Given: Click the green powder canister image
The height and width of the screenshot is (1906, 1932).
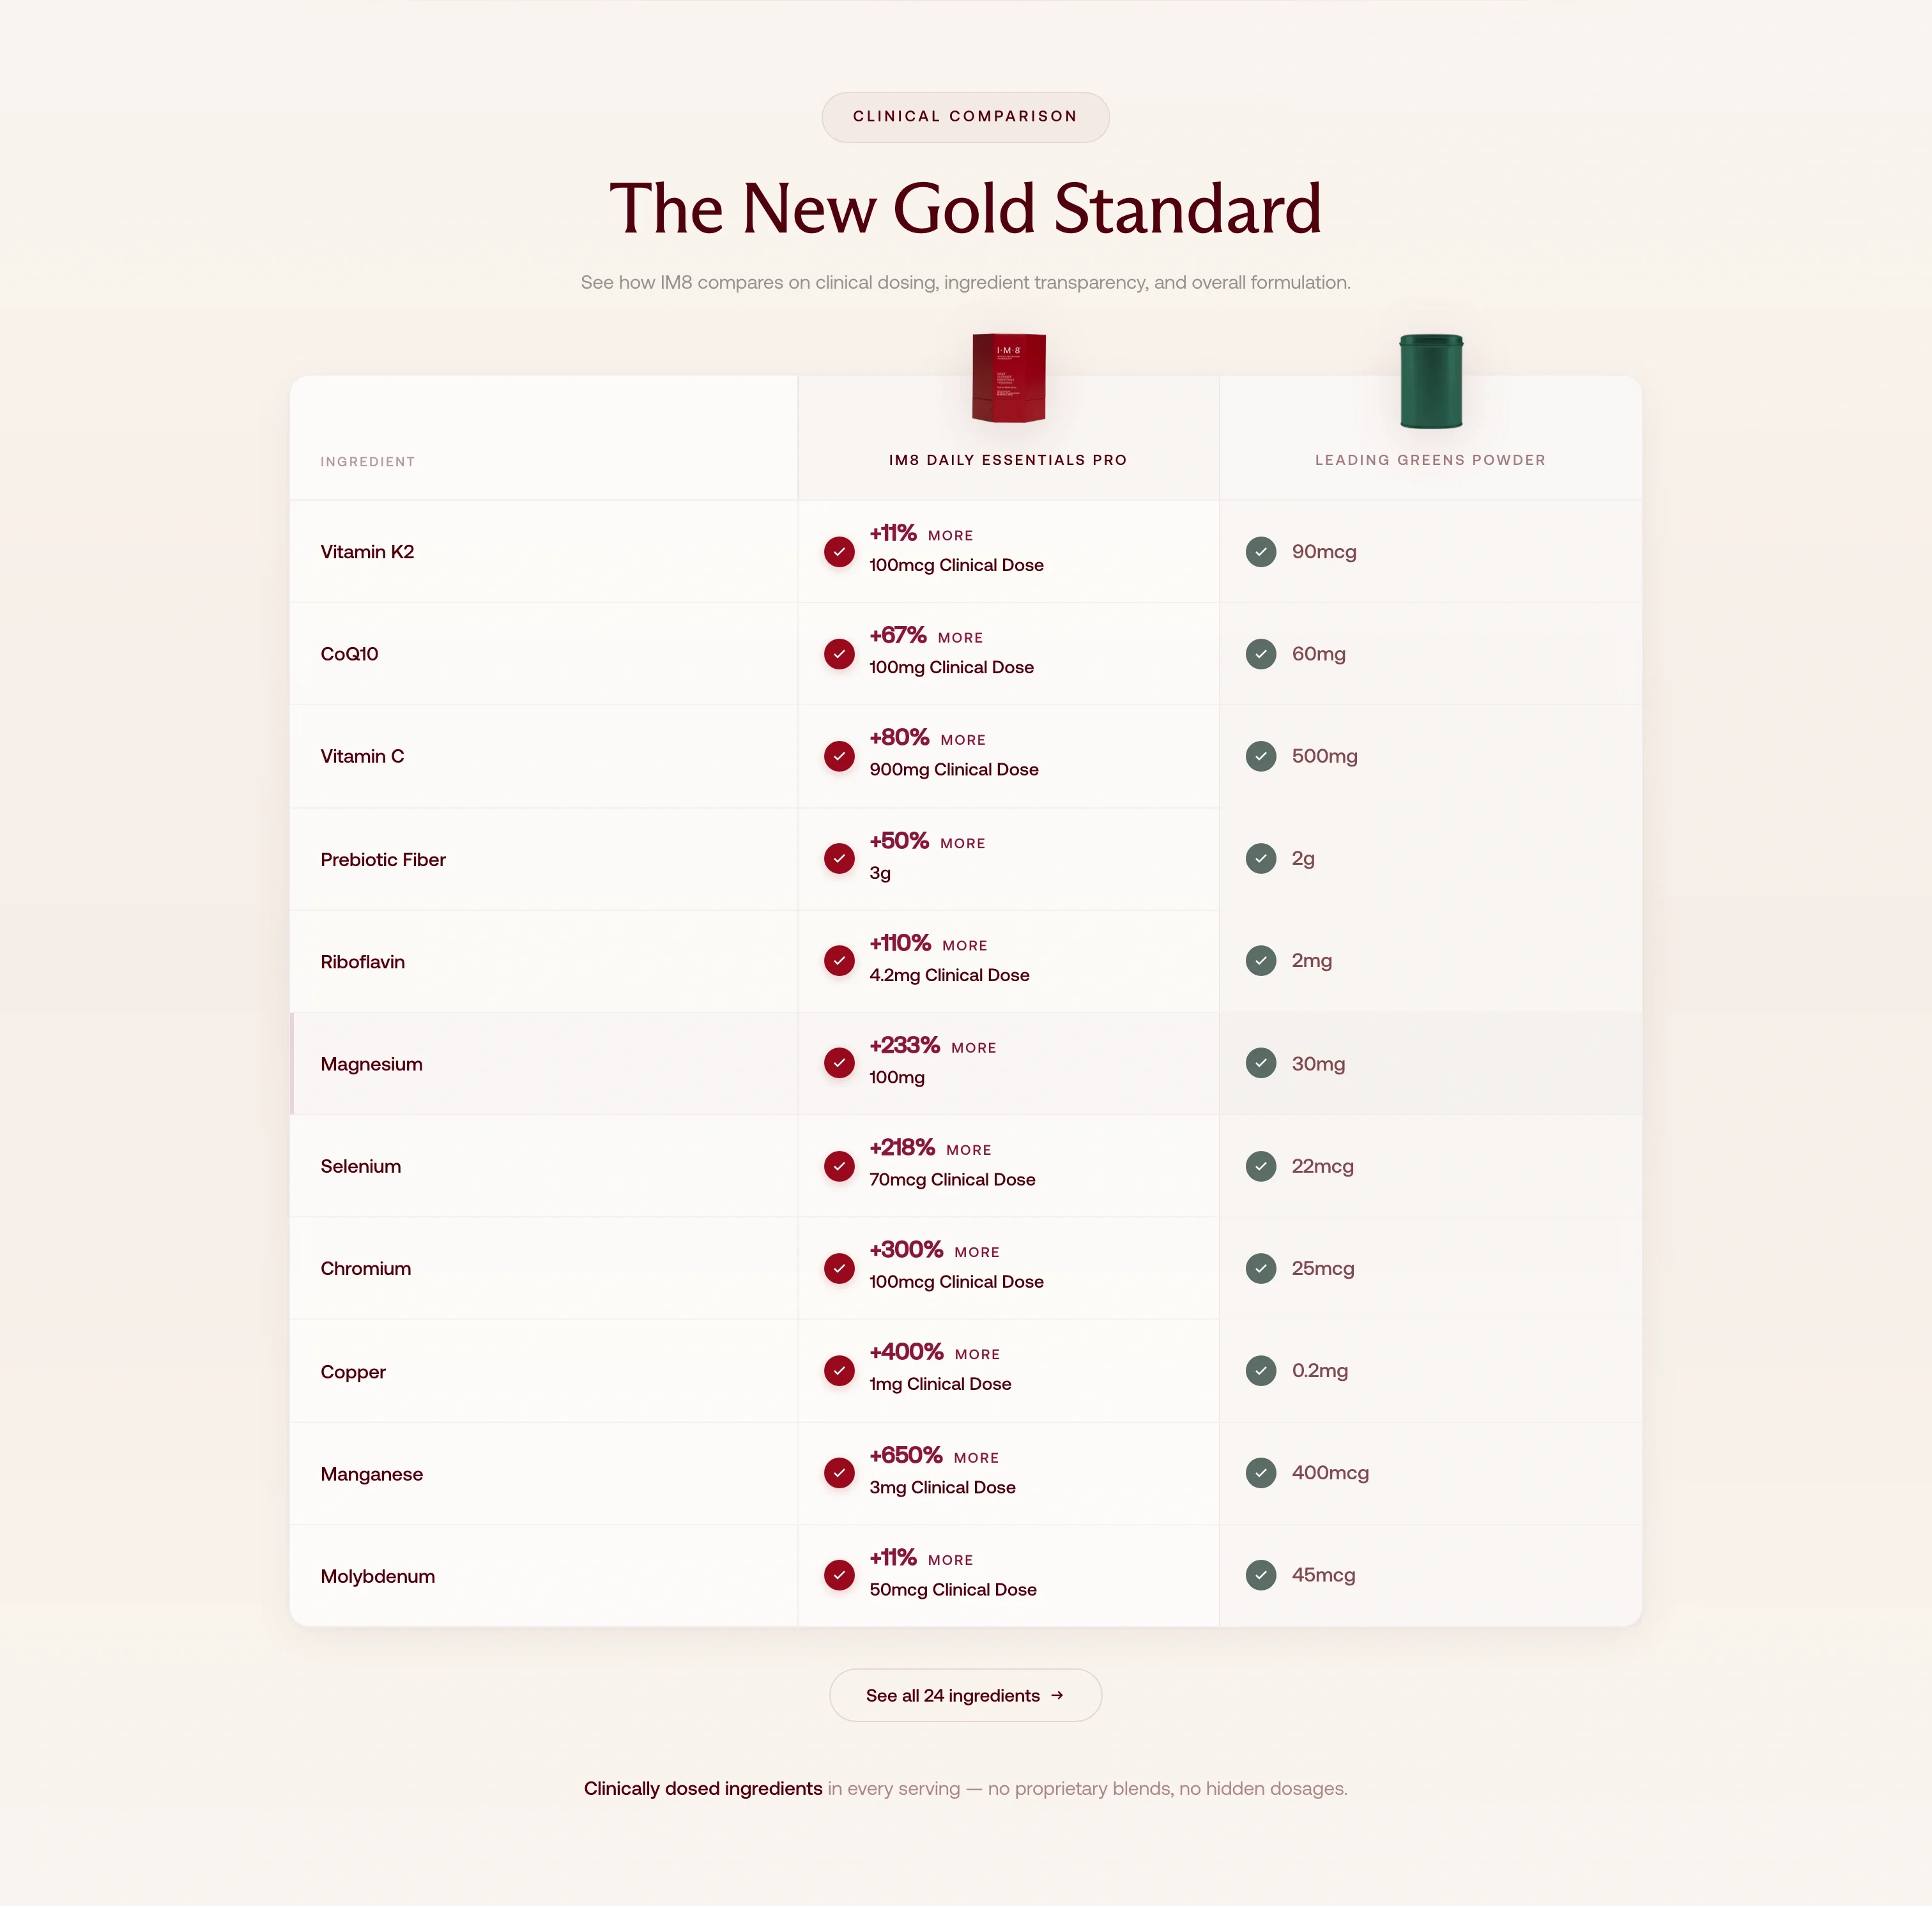Looking at the screenshot, I should 1430,381.
